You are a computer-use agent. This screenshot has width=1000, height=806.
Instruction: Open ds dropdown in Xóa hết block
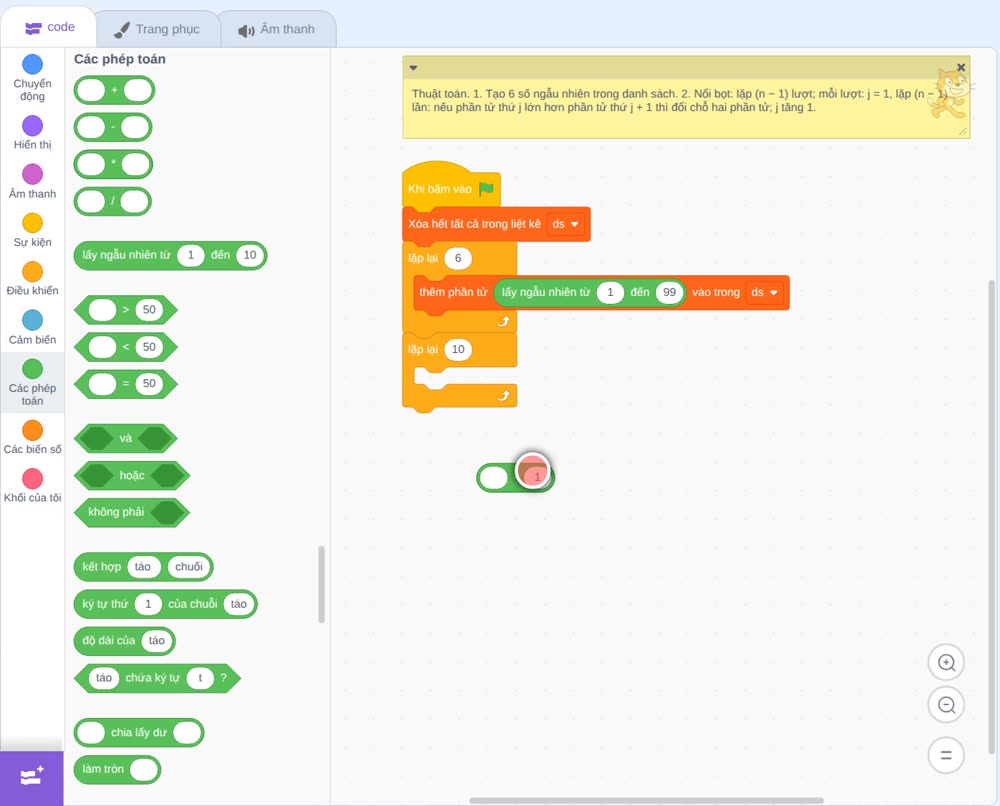tap(566, 224)
